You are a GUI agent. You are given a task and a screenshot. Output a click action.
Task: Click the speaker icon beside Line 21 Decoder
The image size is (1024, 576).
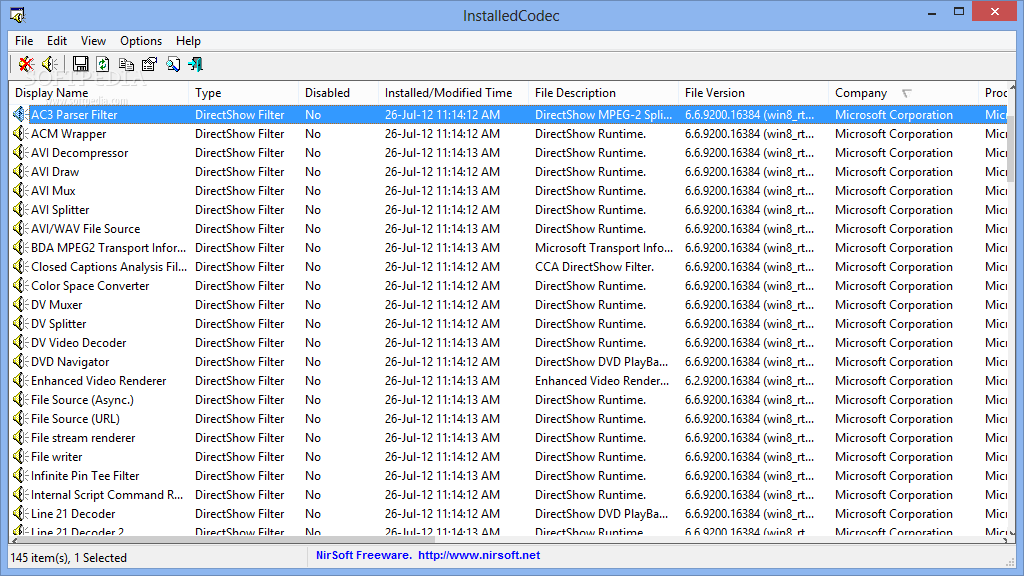[x=20, y=513]
